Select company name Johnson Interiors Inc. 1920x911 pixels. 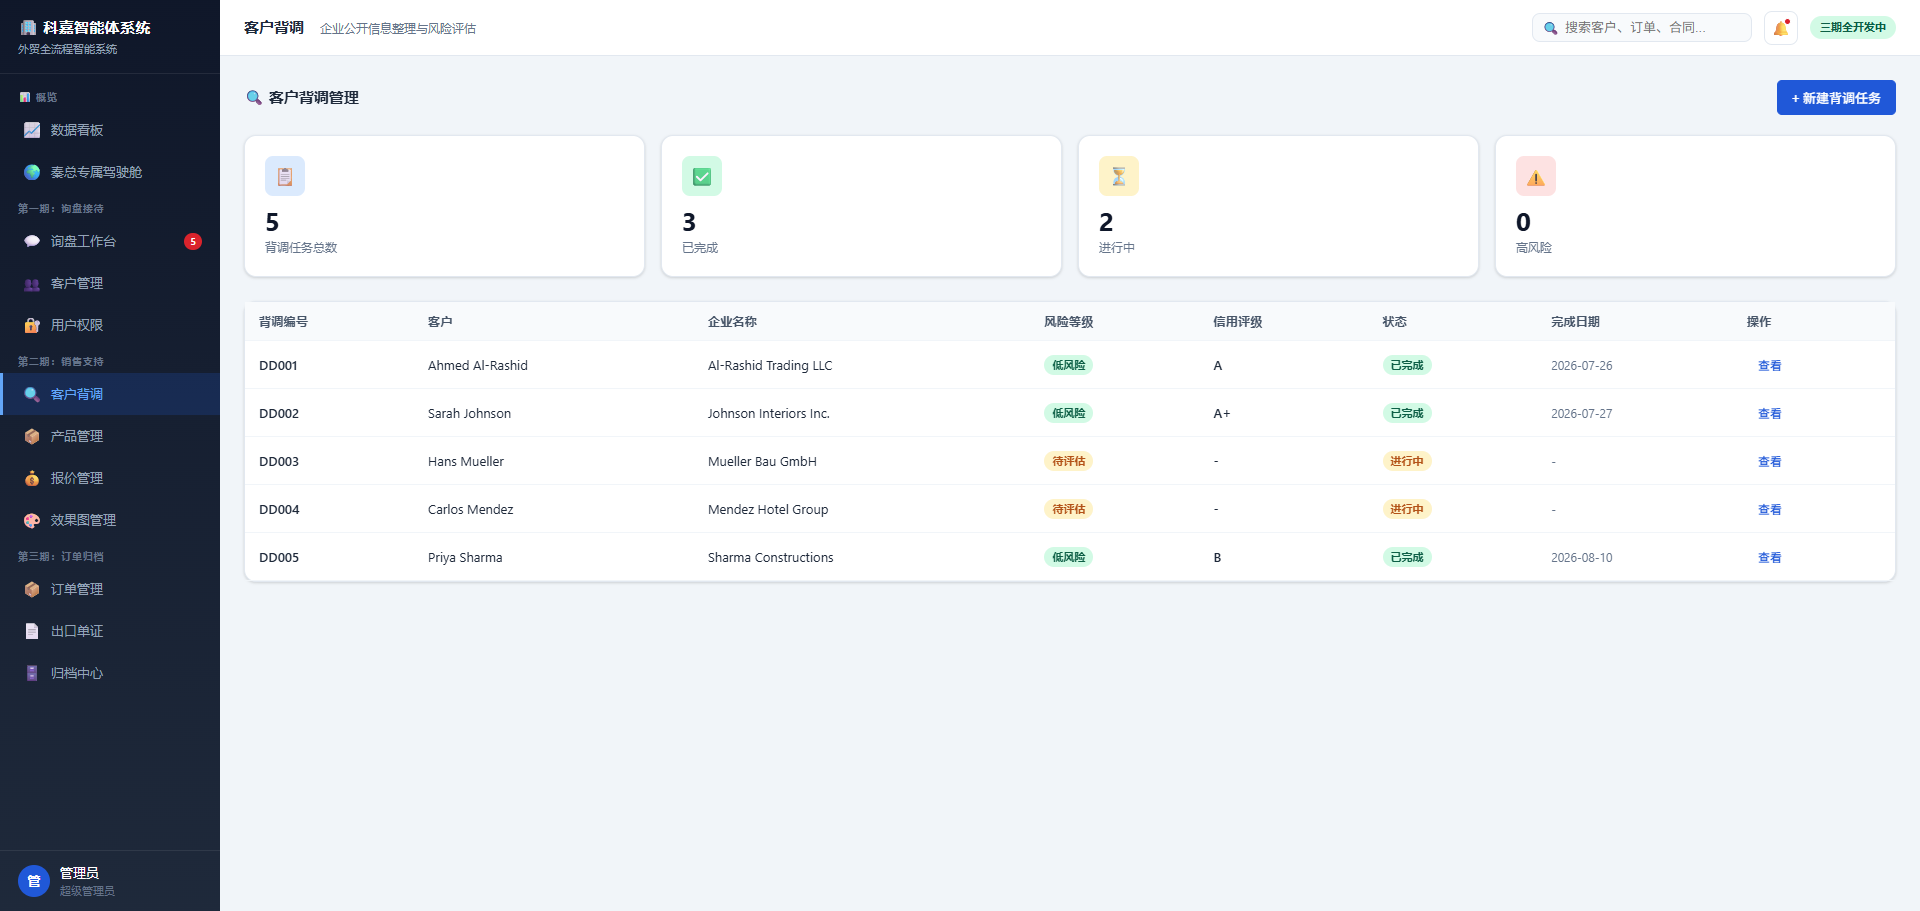click(769, 414)
